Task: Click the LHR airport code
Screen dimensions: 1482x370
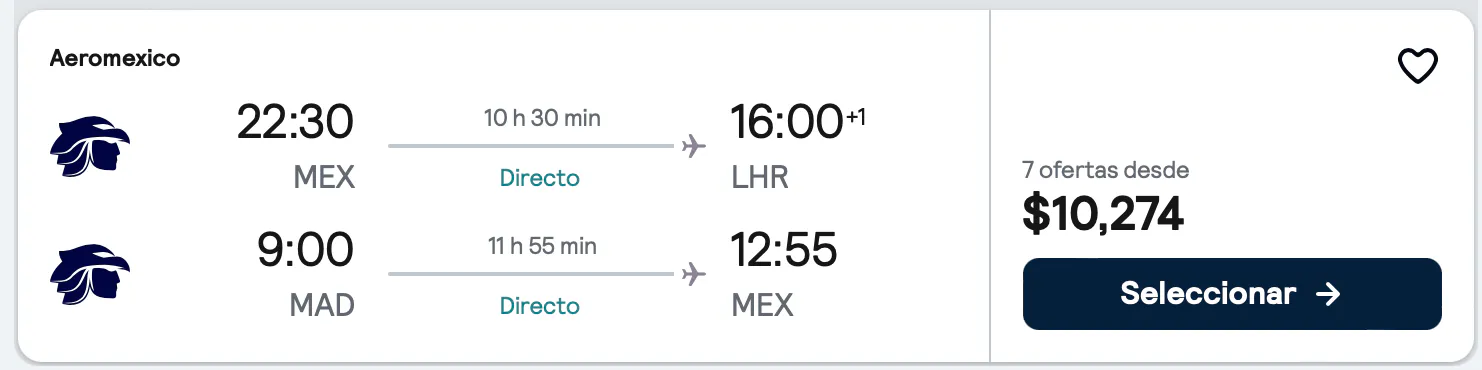Action: [761, 178]
